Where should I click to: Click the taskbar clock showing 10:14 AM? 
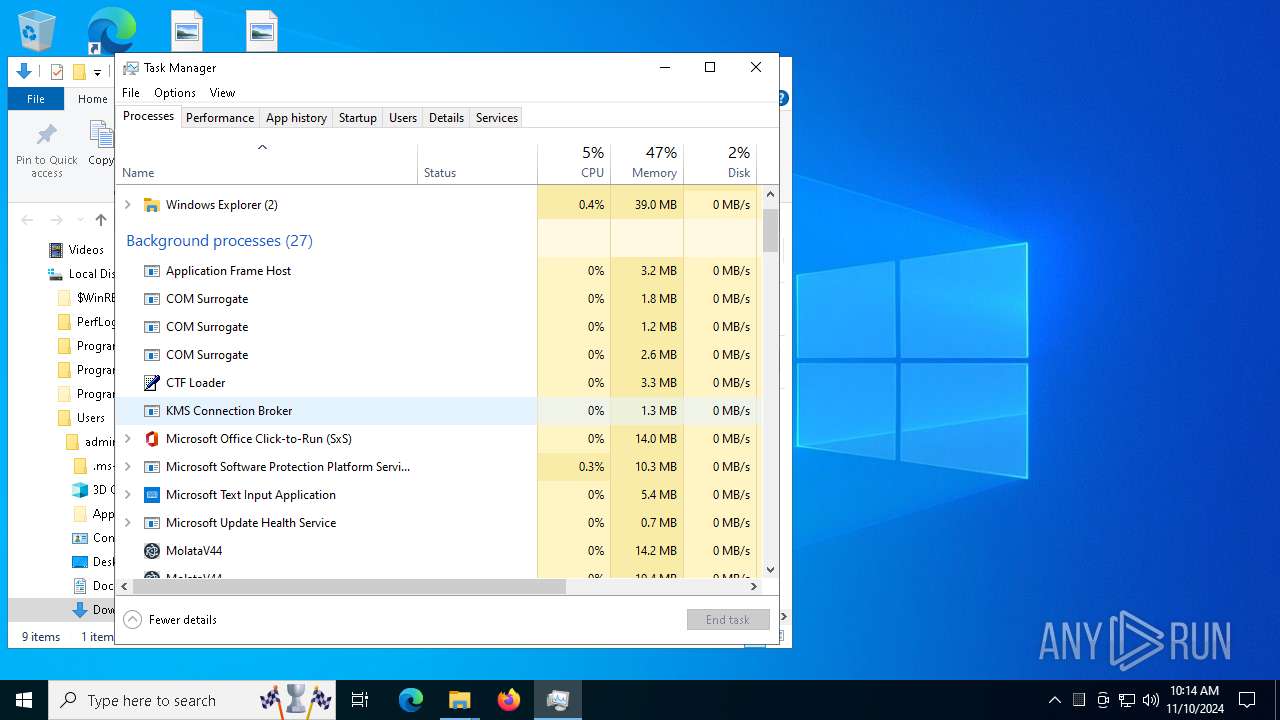pos(1195,700)
